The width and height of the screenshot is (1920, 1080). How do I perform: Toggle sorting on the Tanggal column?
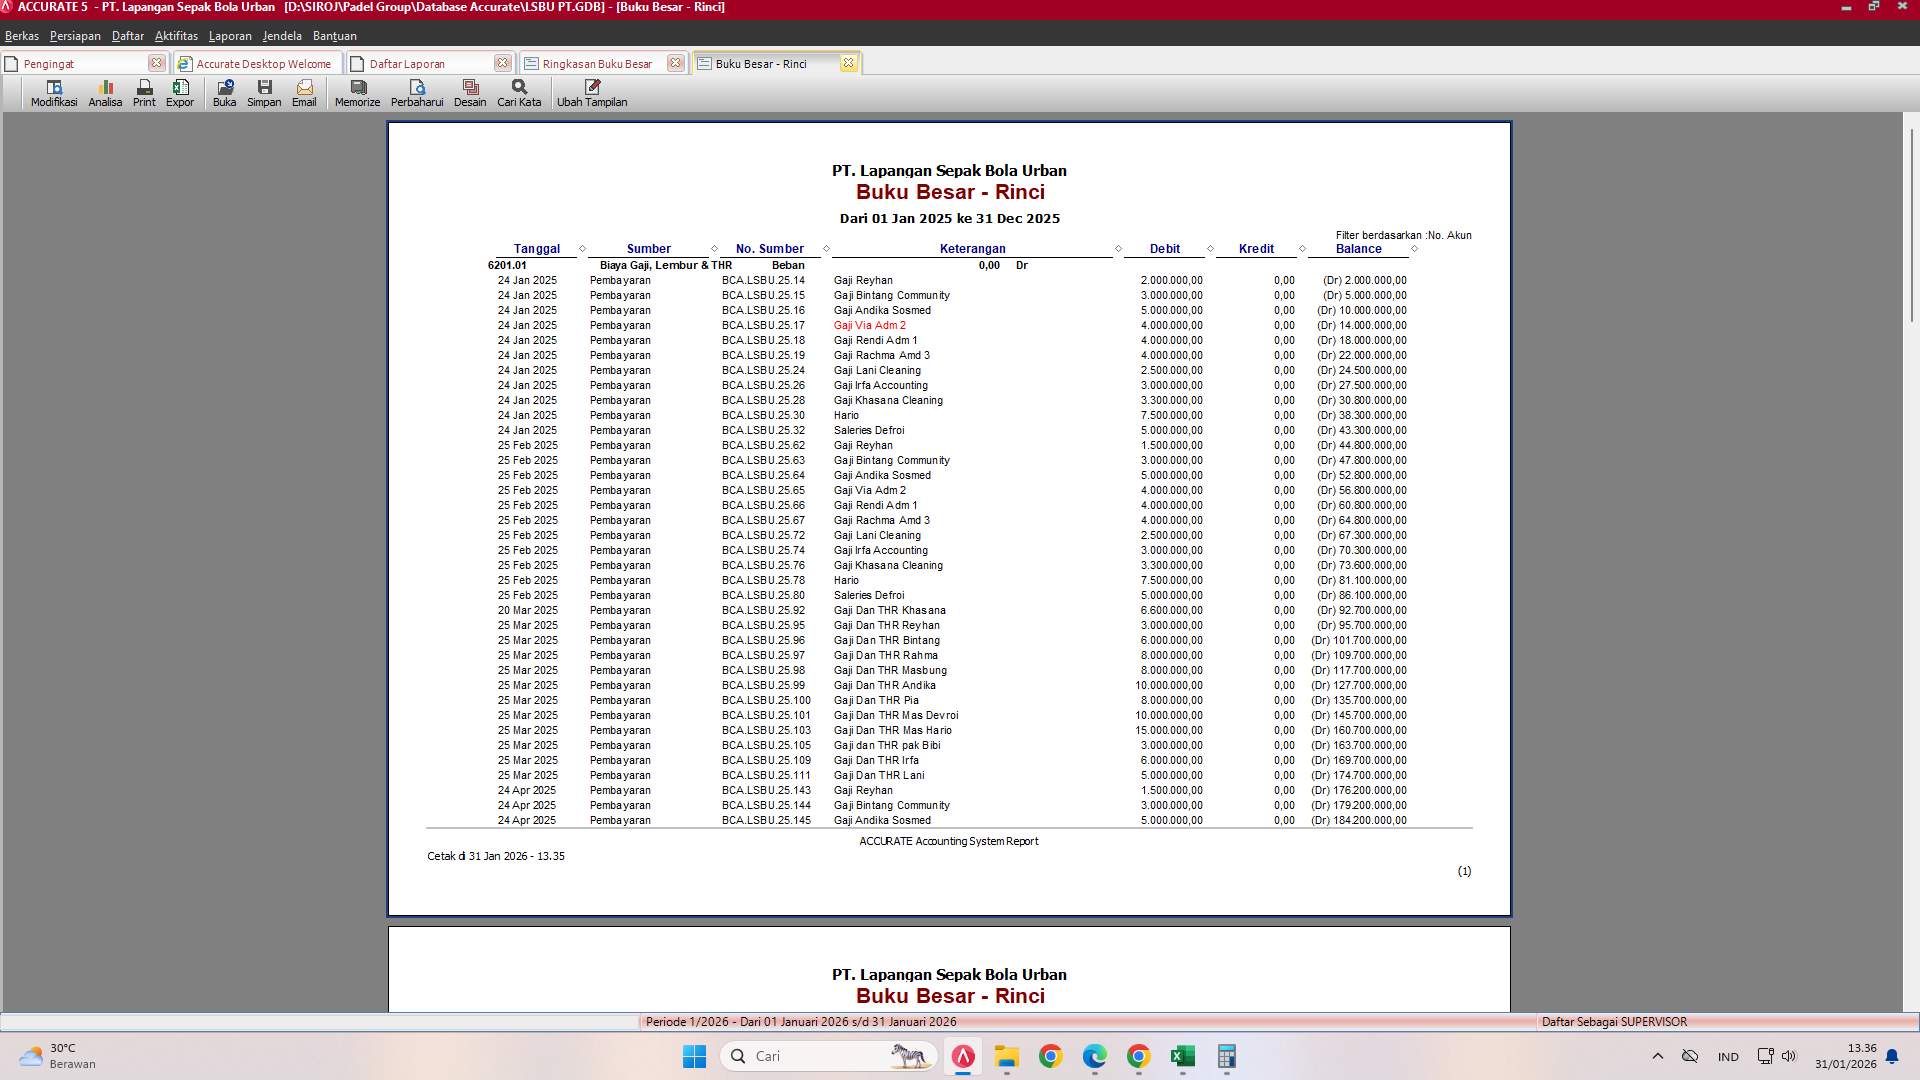pos(537,248)
